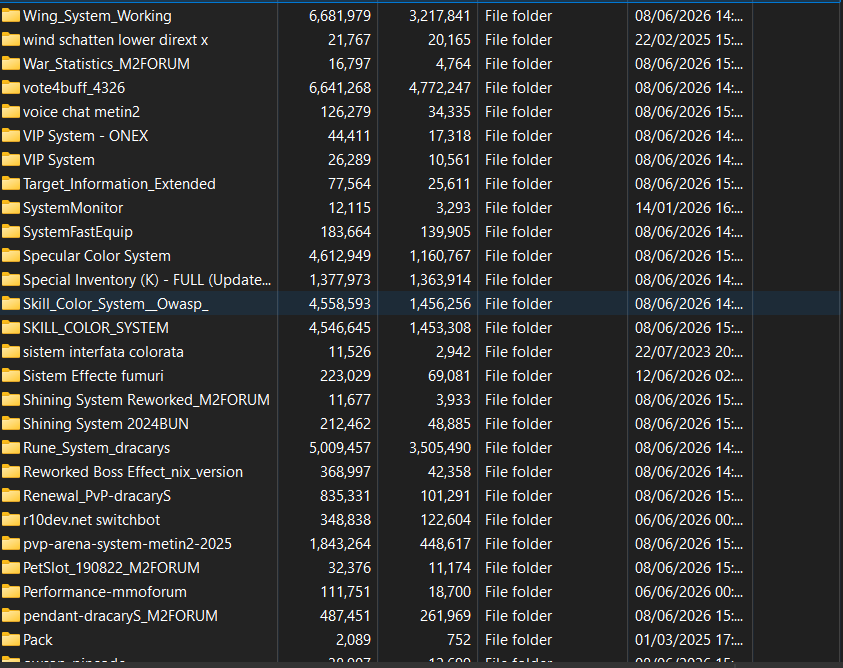The image size is (843, 668).
Task: Click the Shining System 2024BUN folder icon
Action: 11,423
